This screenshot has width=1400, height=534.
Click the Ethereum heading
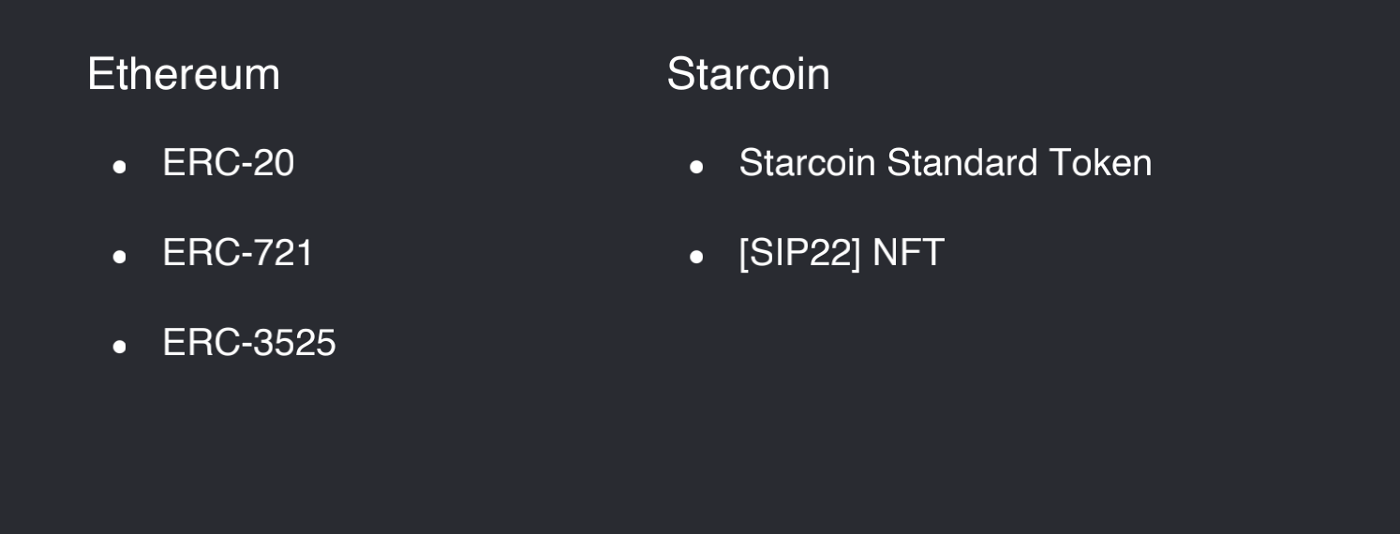coord(184,74)
